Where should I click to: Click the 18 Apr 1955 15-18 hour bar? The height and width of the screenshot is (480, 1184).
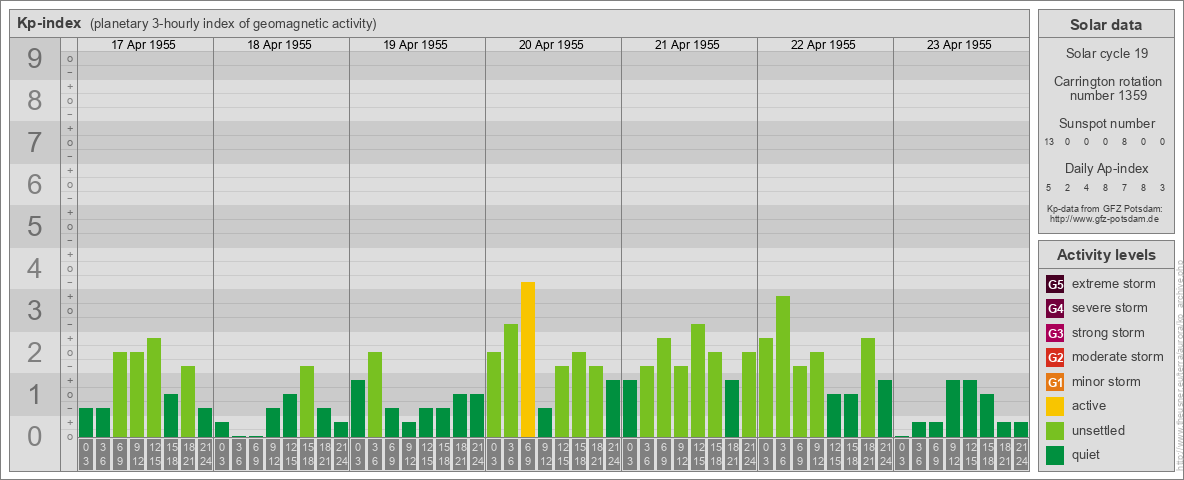[x=307, y=402]
